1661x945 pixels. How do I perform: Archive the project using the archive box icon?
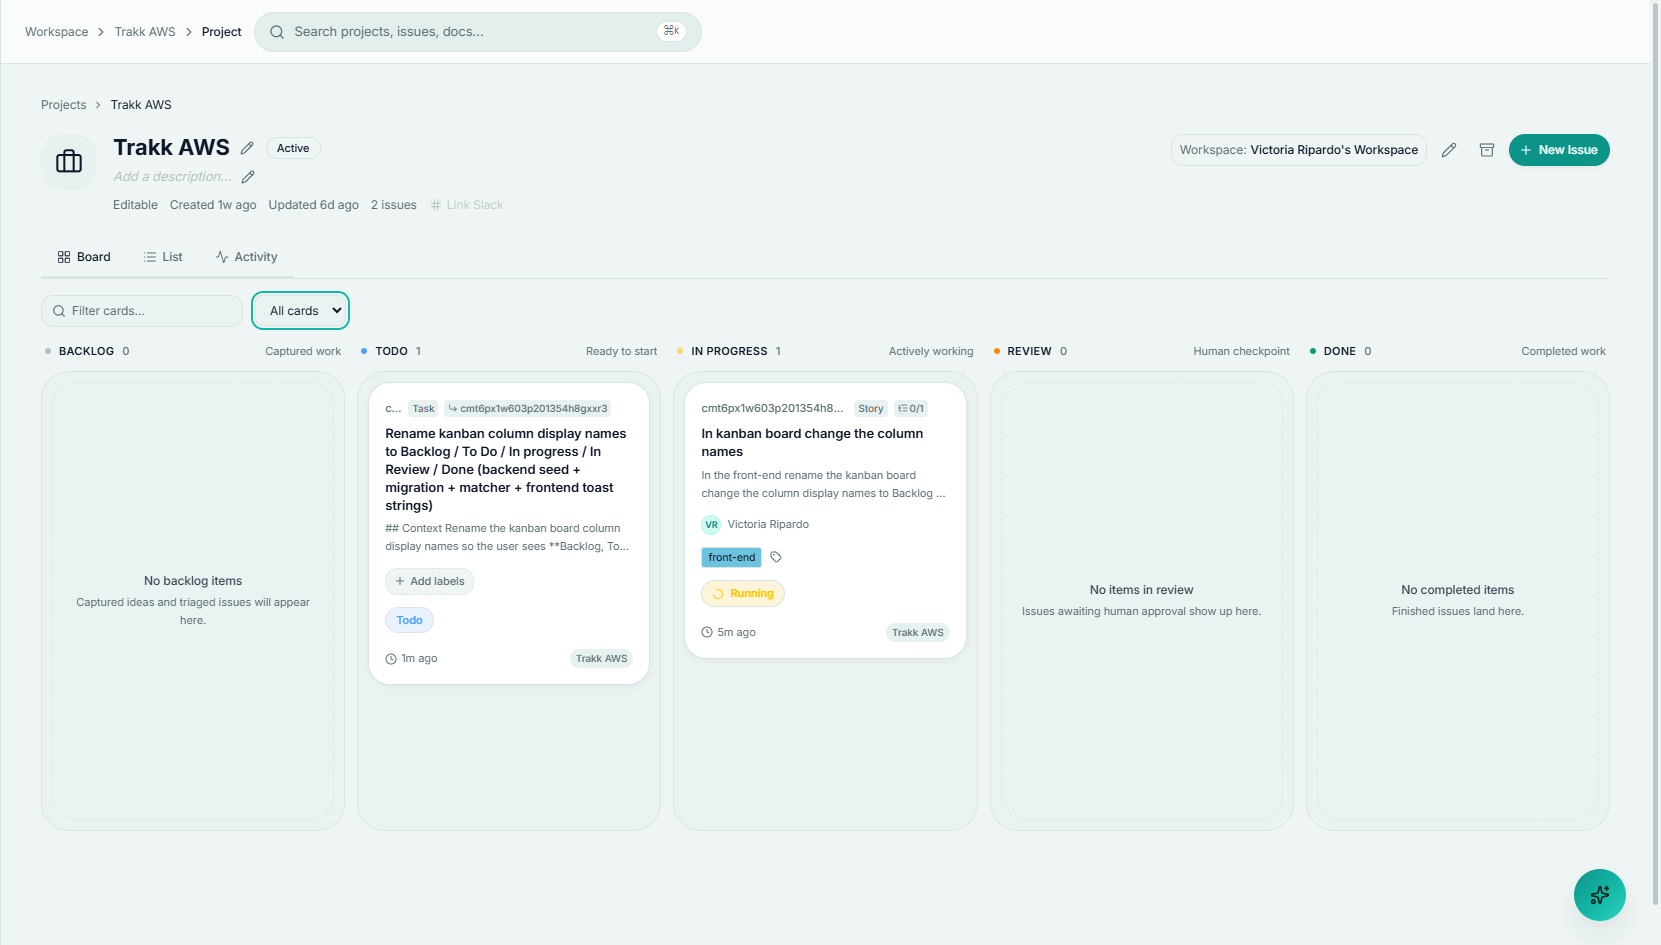pyautogui.click(x=1487, y=150)
